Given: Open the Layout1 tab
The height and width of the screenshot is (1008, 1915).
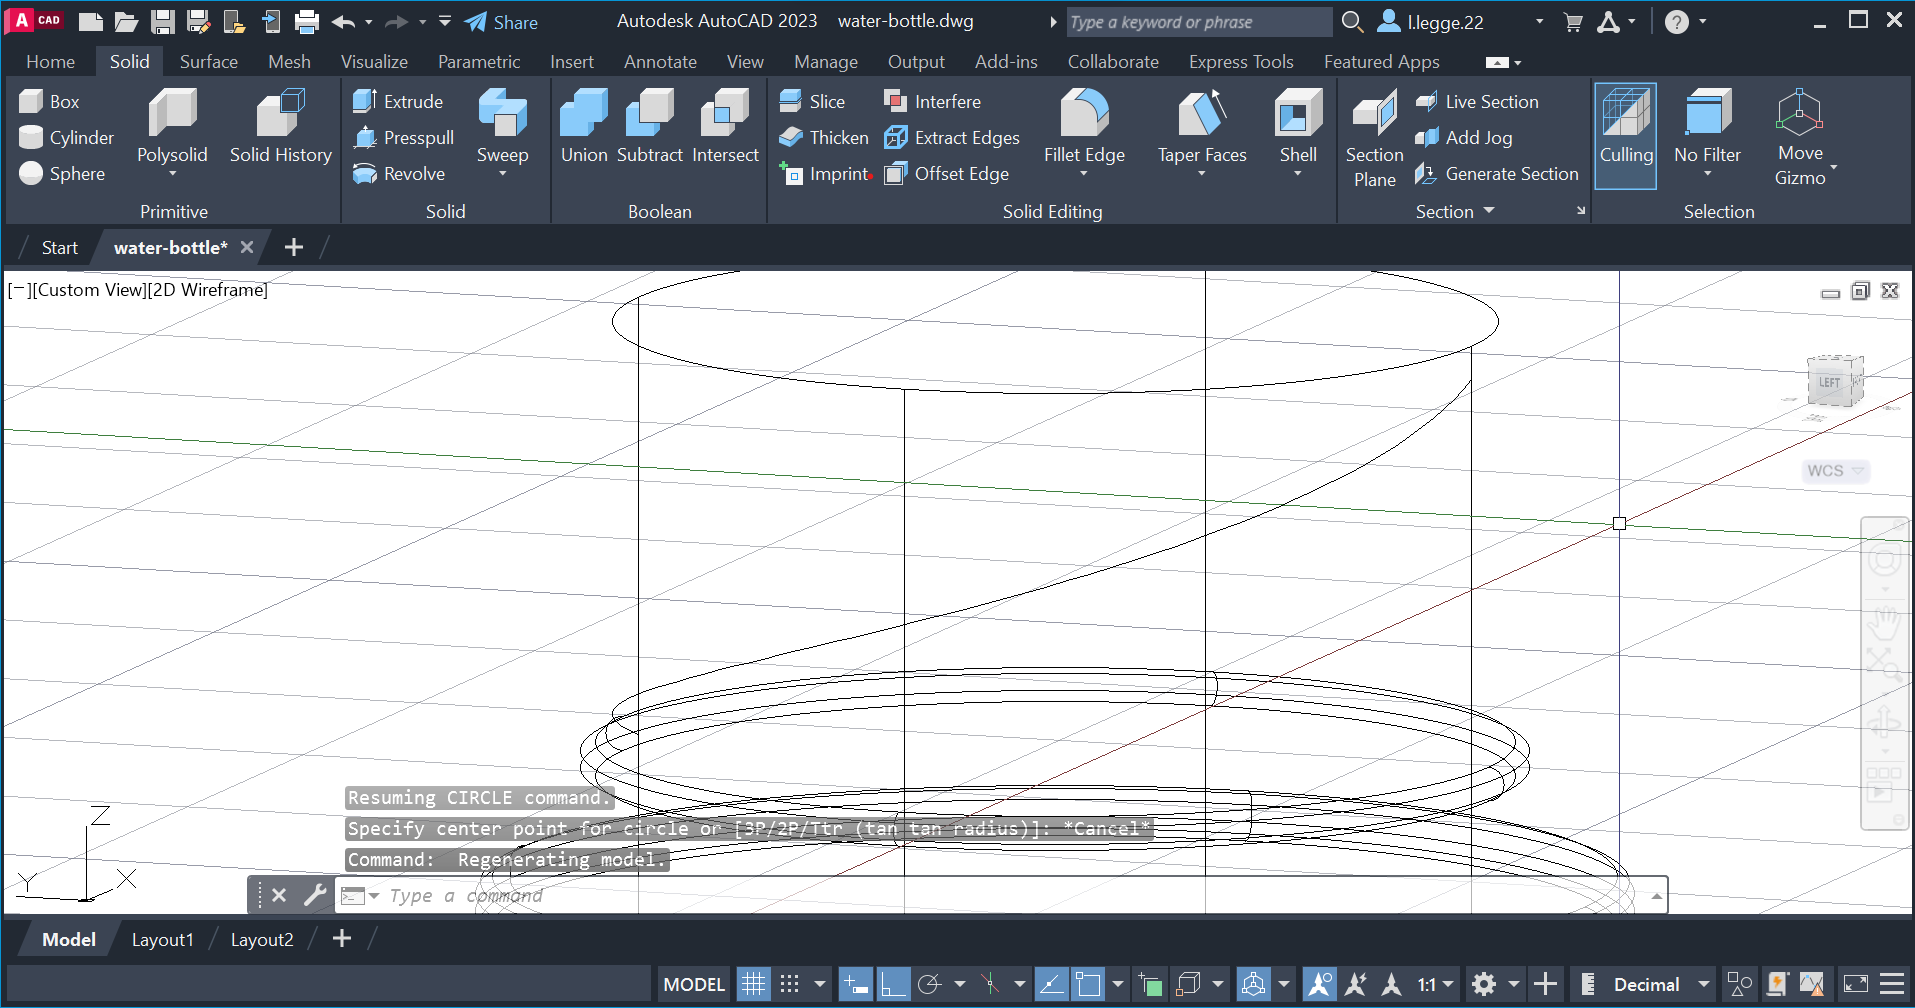Looking at the screenshot, I should click(x=162, y=939).
